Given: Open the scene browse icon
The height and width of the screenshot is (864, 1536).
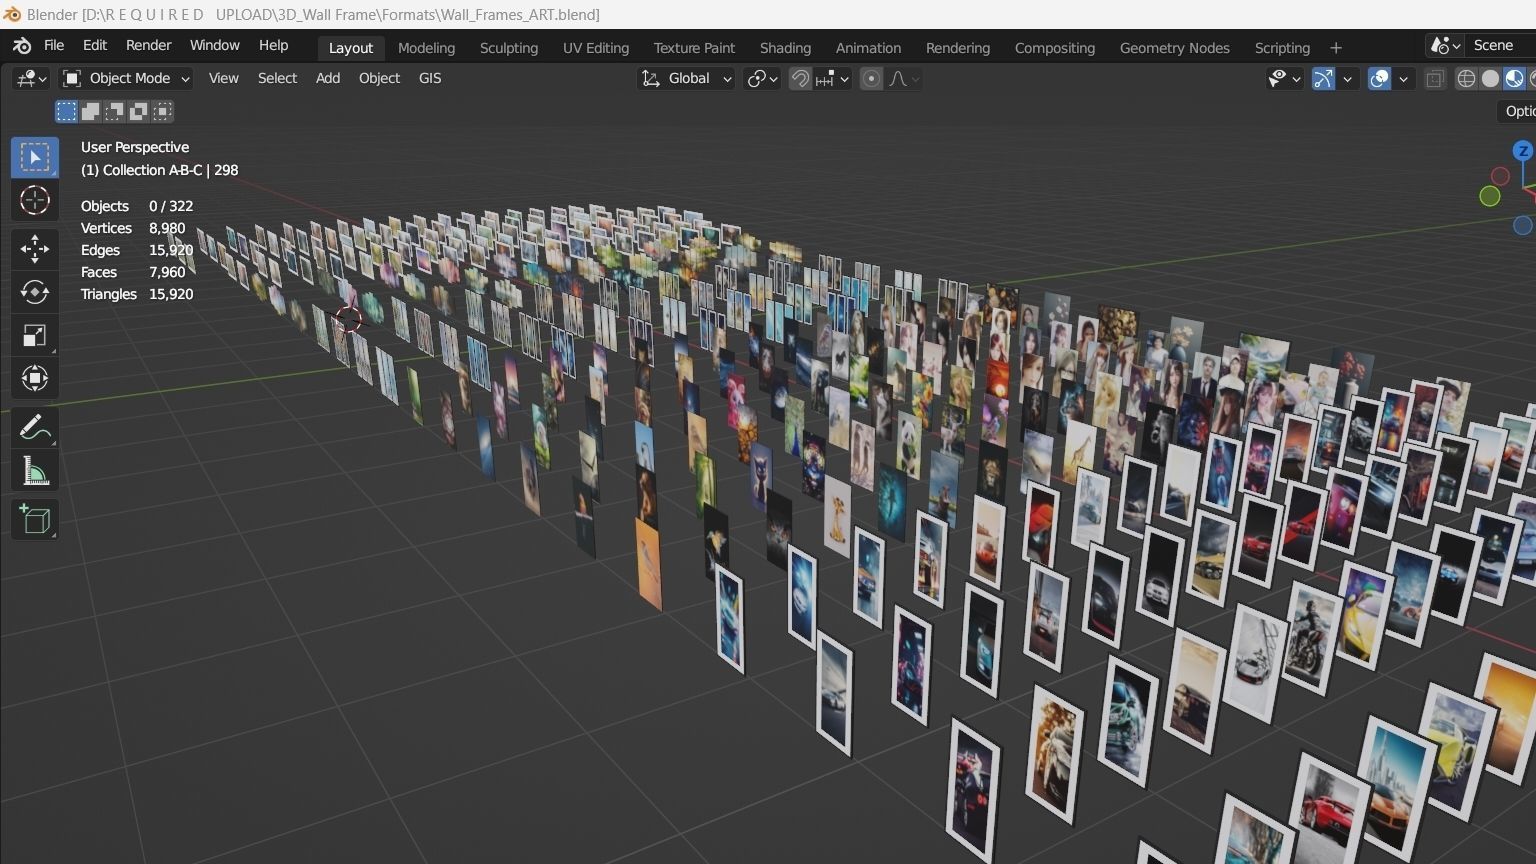Looking at the screenshot, I should point(1446,46).
